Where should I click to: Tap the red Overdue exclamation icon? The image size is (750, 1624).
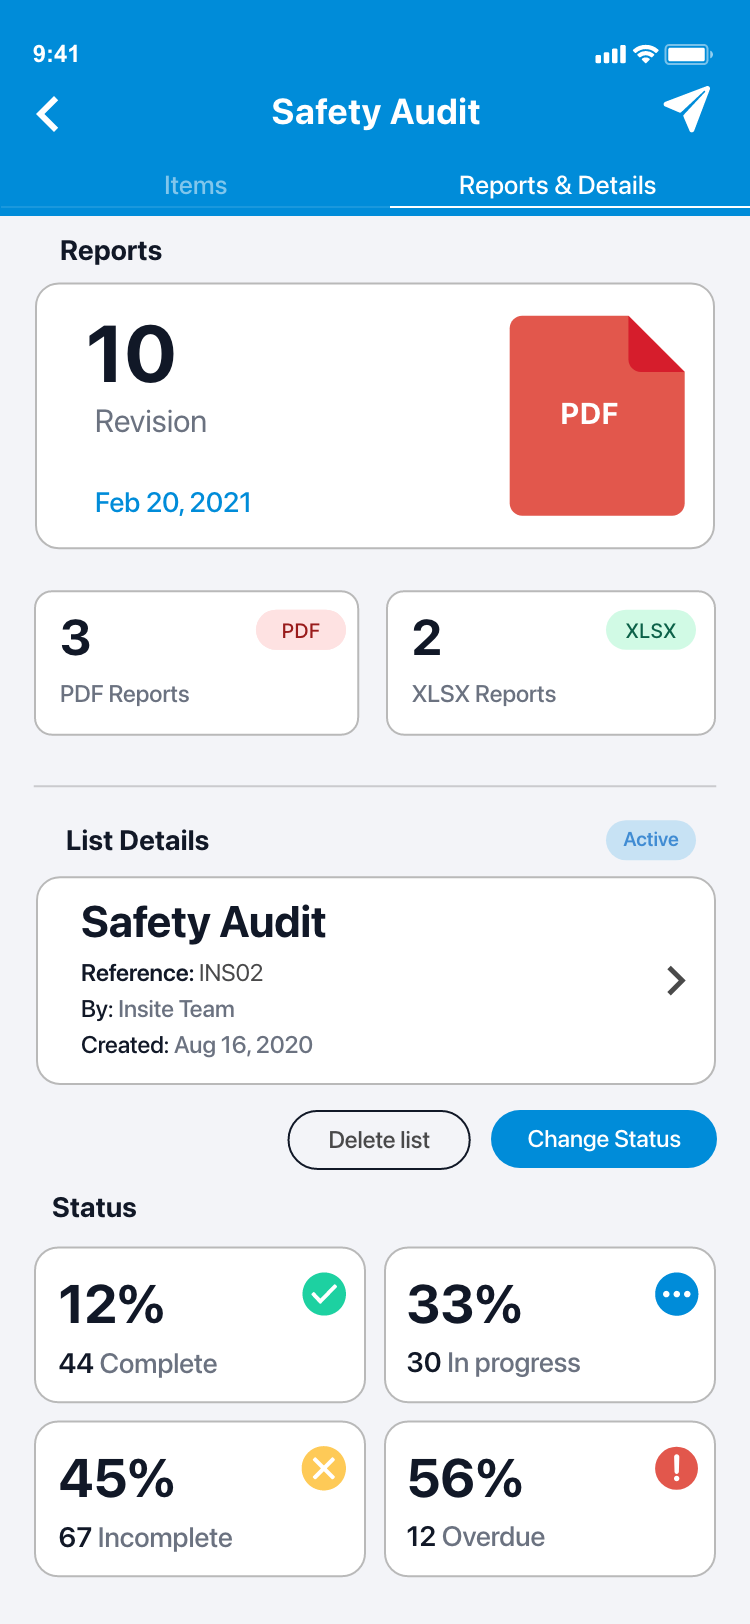677,1468
